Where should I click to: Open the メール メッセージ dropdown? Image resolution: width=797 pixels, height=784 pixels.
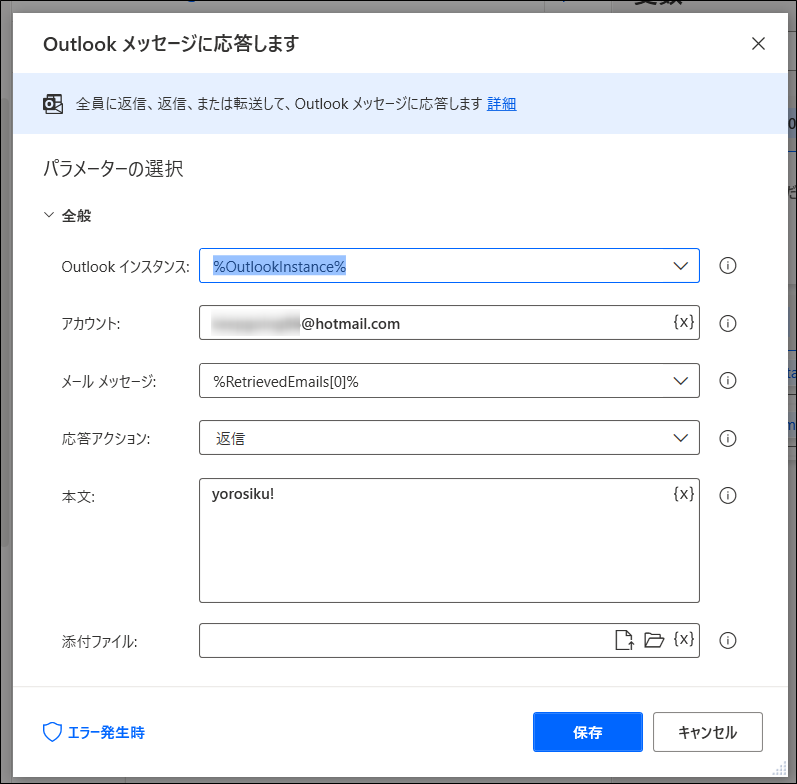(680, 381)
